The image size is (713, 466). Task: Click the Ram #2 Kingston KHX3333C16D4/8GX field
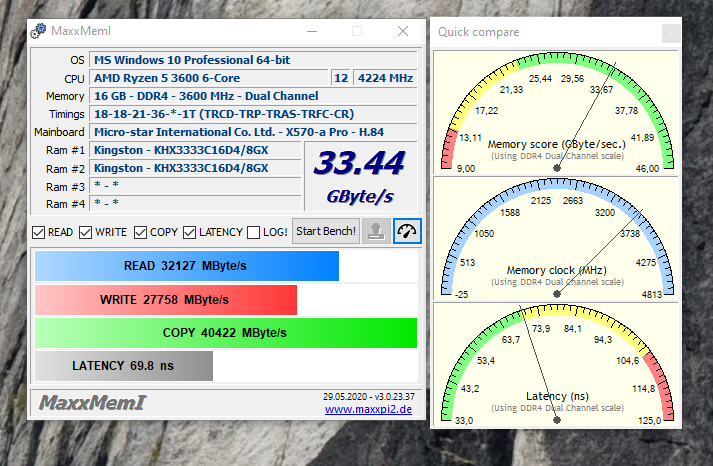coord(195,169)
